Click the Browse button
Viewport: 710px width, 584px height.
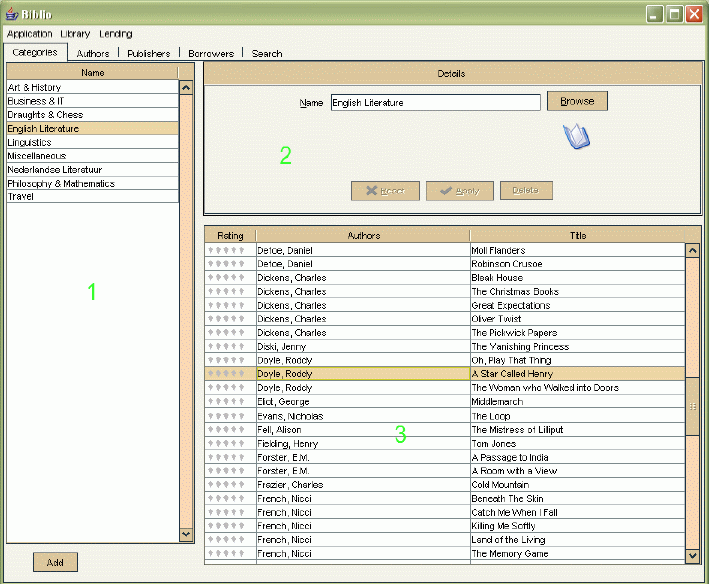pos(577,101)
